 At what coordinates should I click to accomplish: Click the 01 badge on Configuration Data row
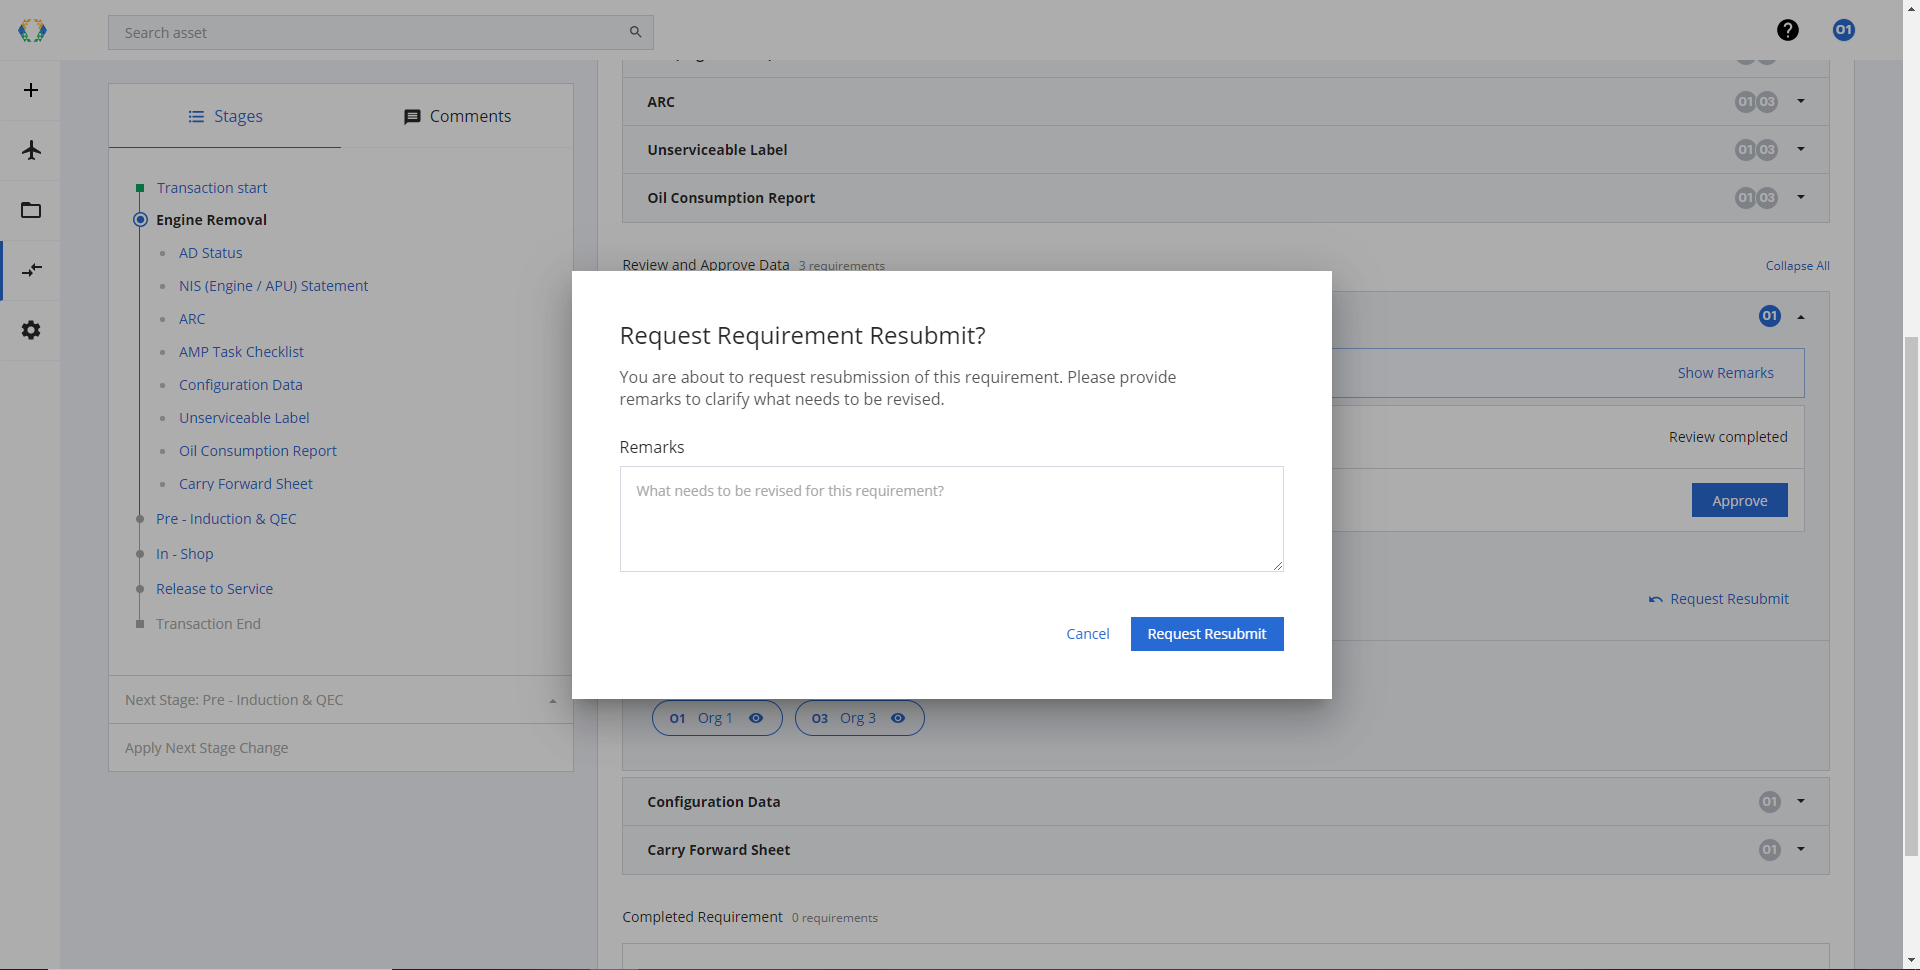click(1769, 802)
